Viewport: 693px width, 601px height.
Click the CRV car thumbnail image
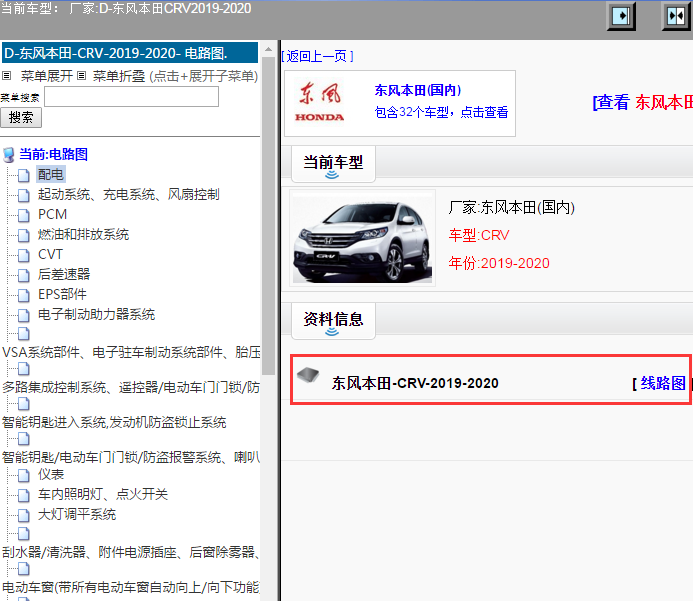coord(362,238)
